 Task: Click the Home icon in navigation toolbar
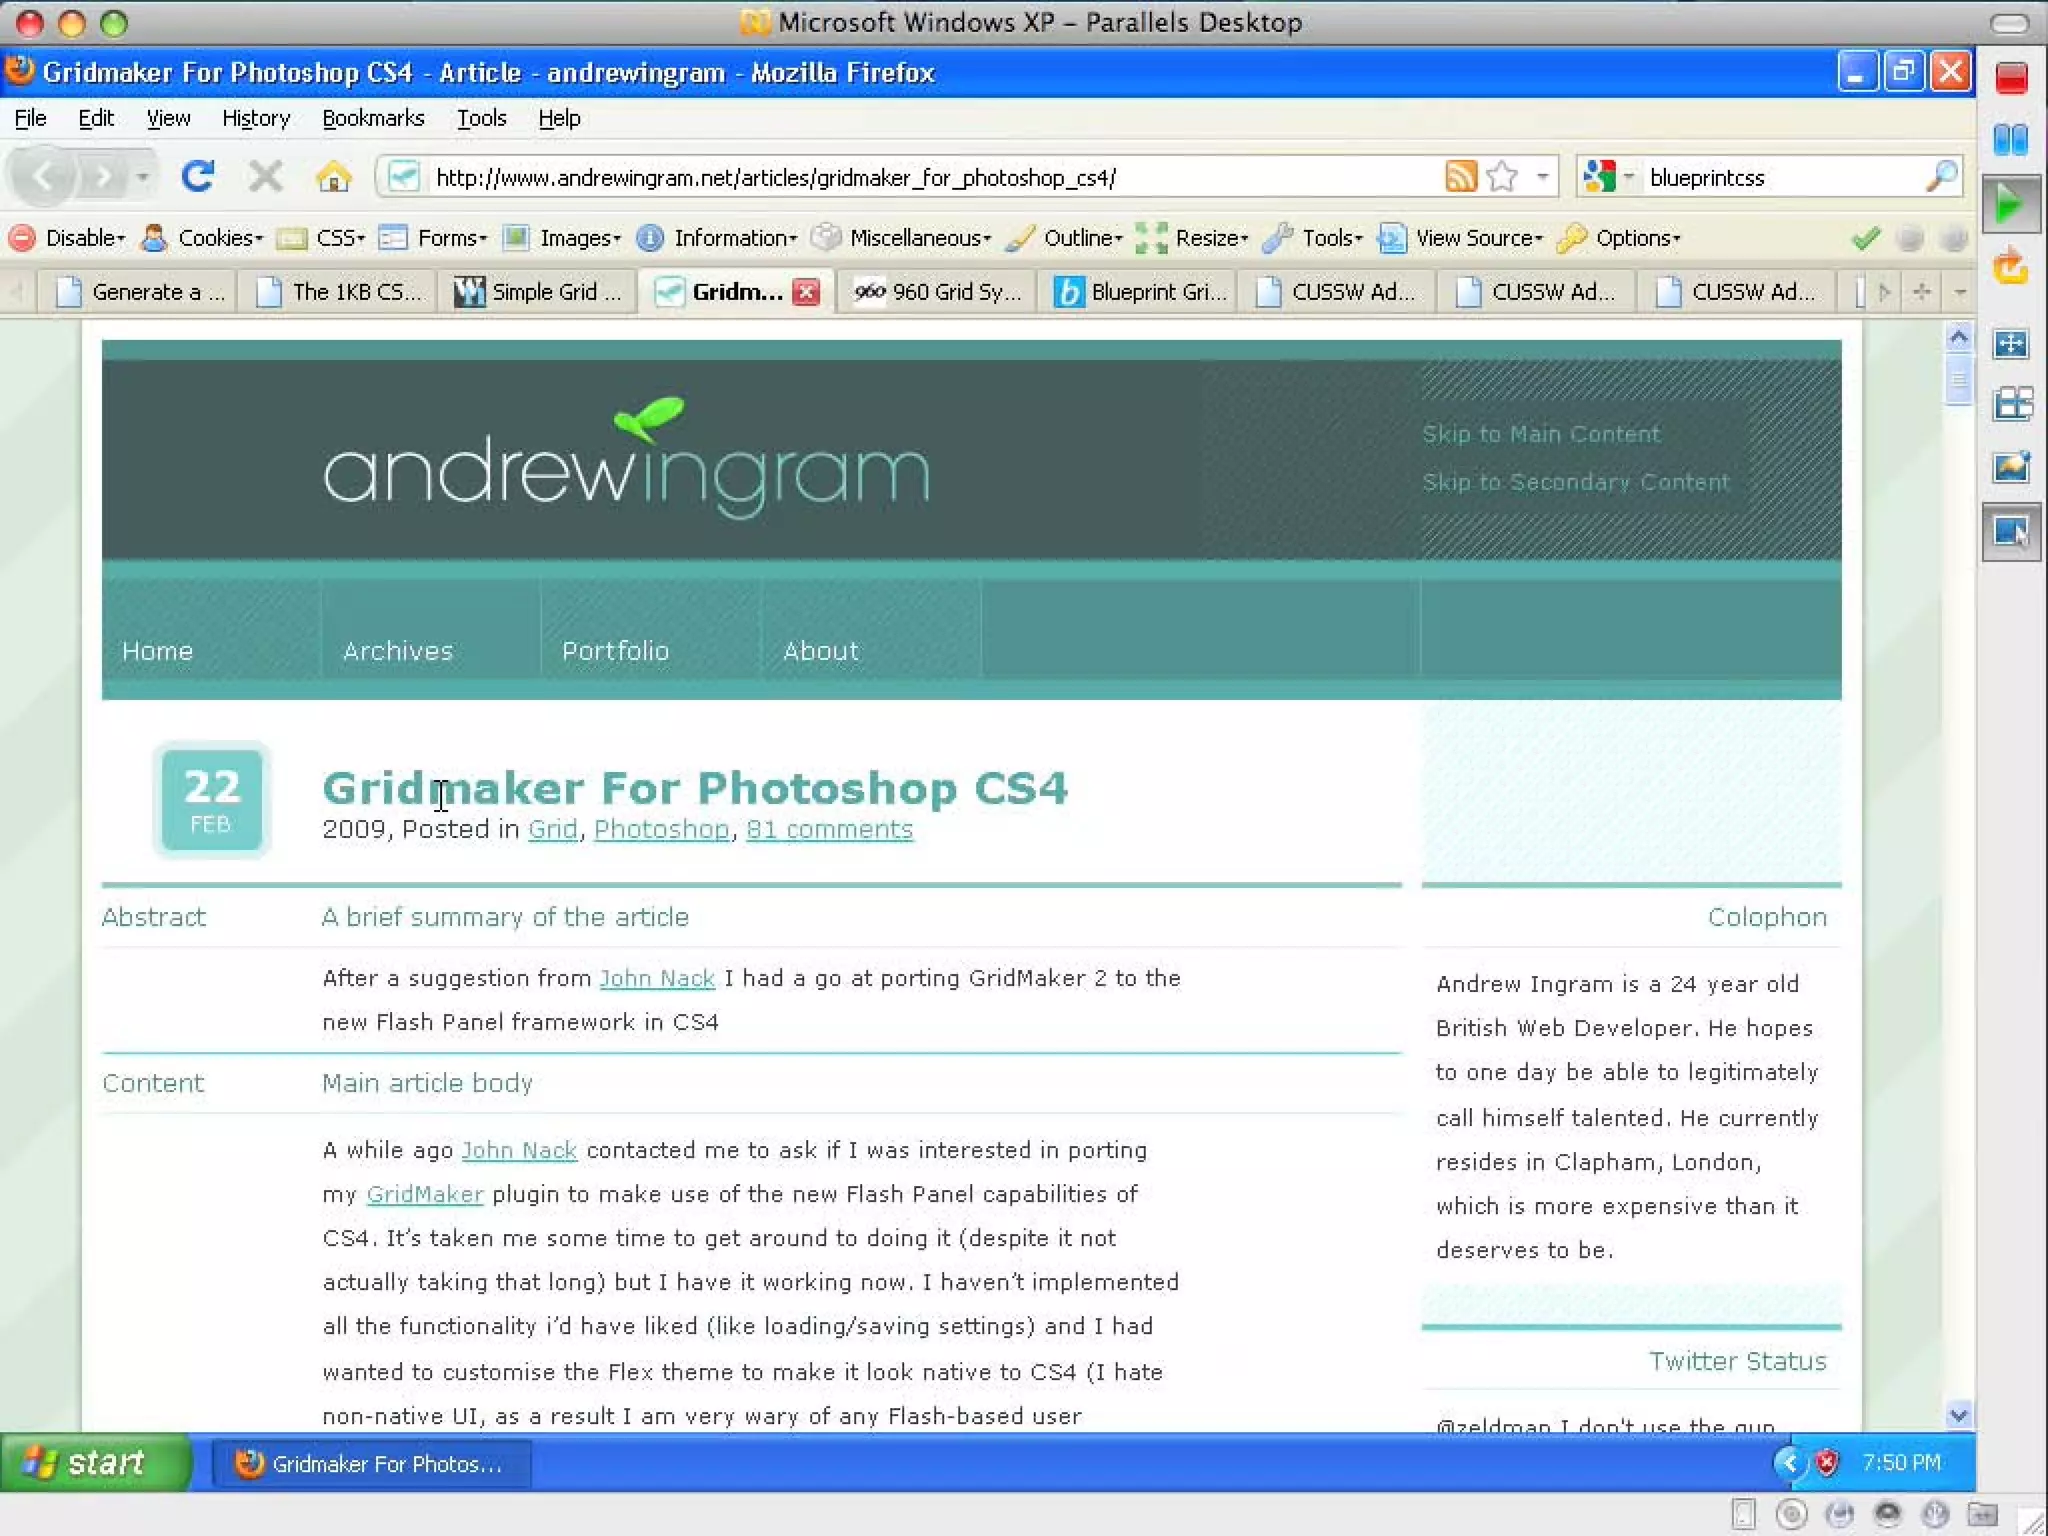tap(333, 177)
